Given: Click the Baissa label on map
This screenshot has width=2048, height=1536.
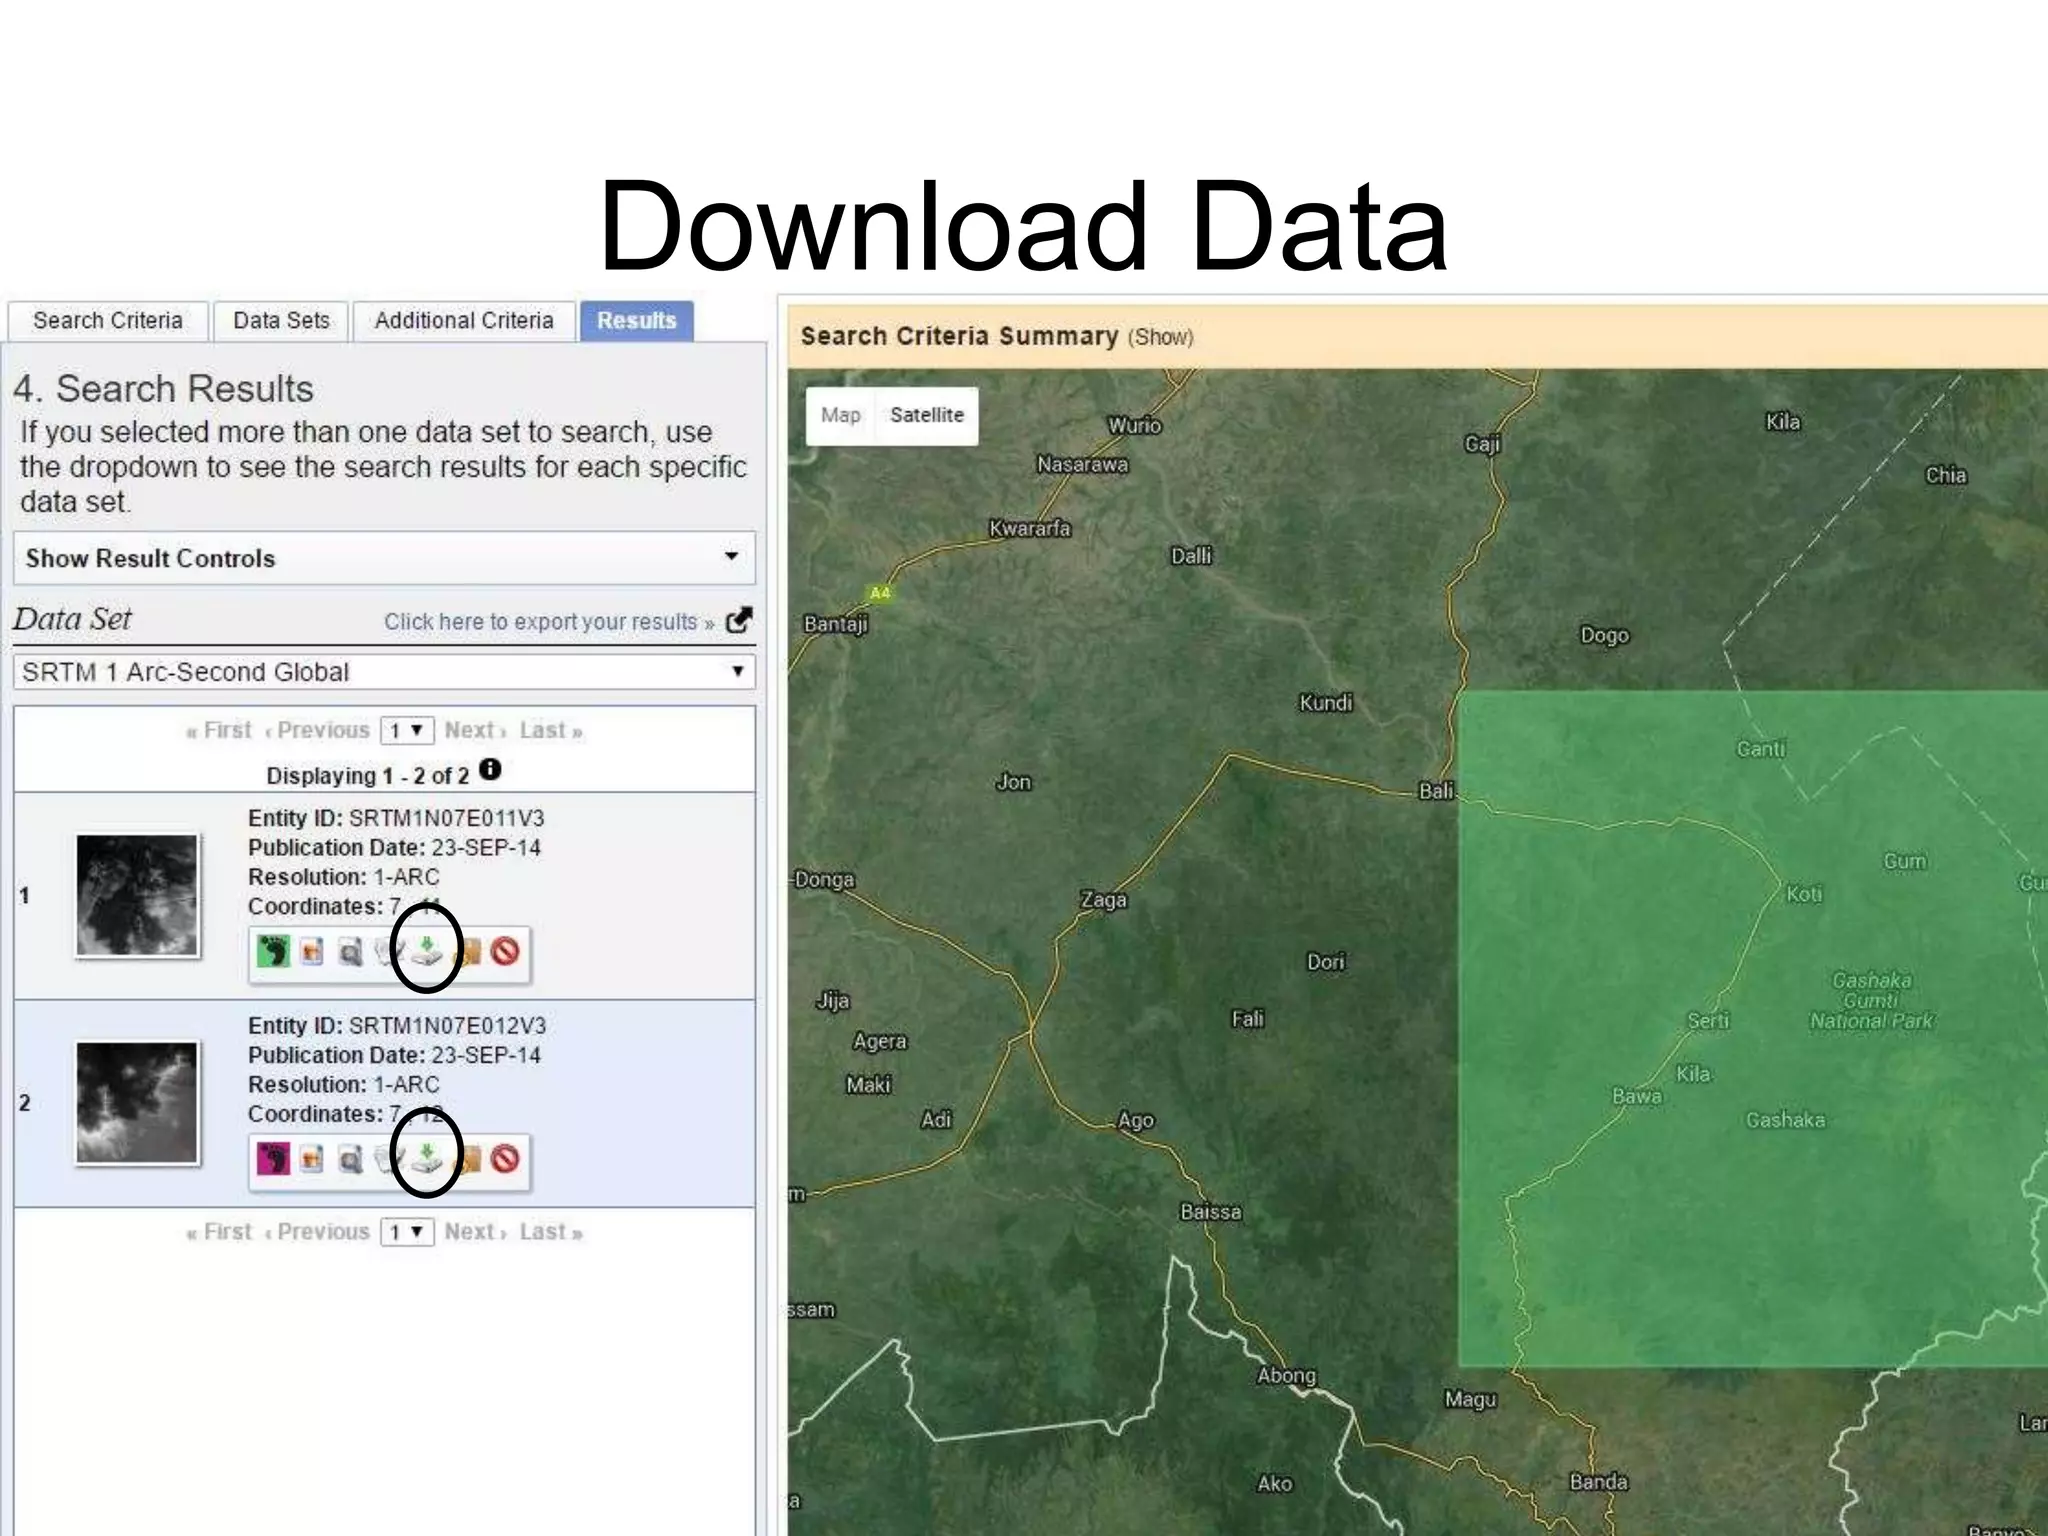Looking at the screenshot, I should click(x=1211, y=1212).
